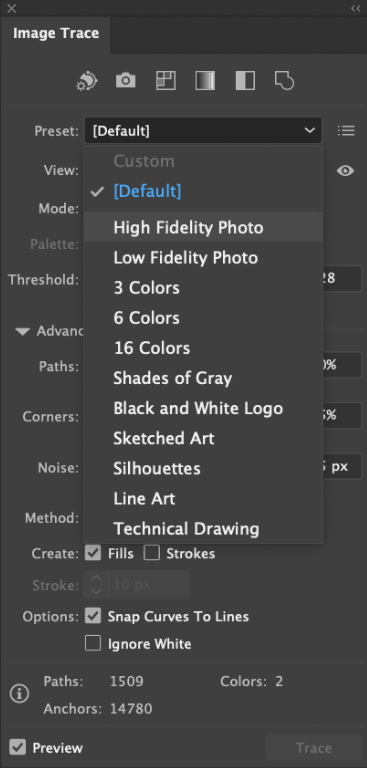Click the info icon beside Paths
The height and width of the screenshot is (768, 367).
tap(20, 694)
